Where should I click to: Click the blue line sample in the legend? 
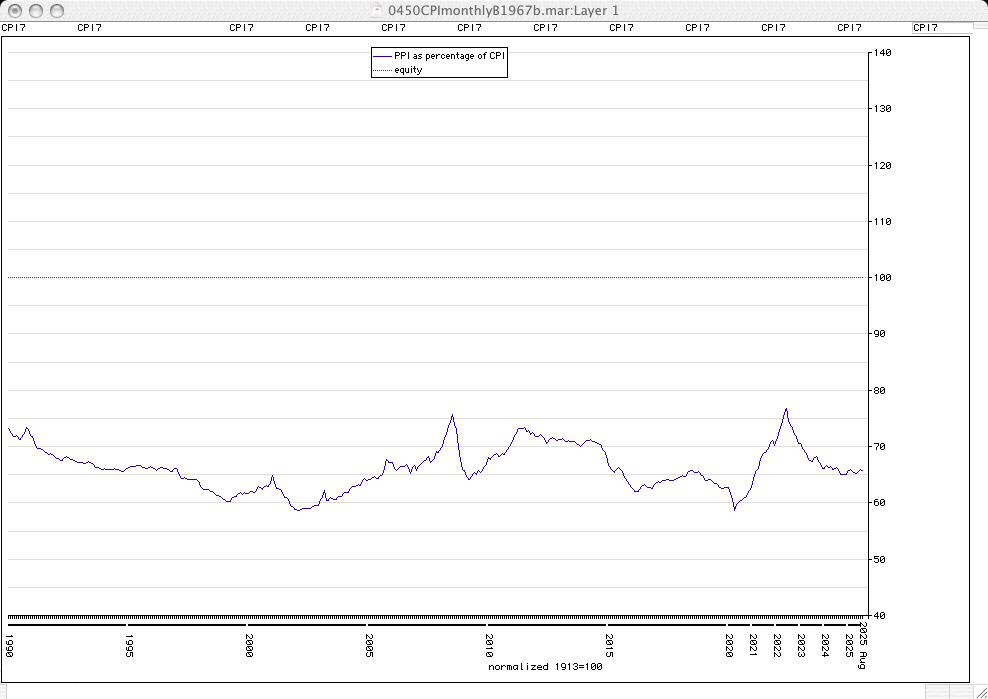(382, 57)
